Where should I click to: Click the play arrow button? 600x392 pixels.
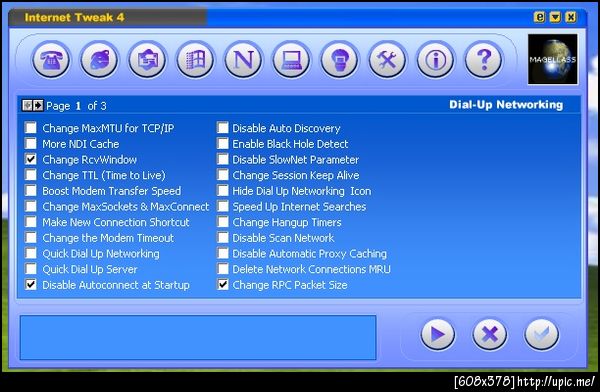point(438,335)
